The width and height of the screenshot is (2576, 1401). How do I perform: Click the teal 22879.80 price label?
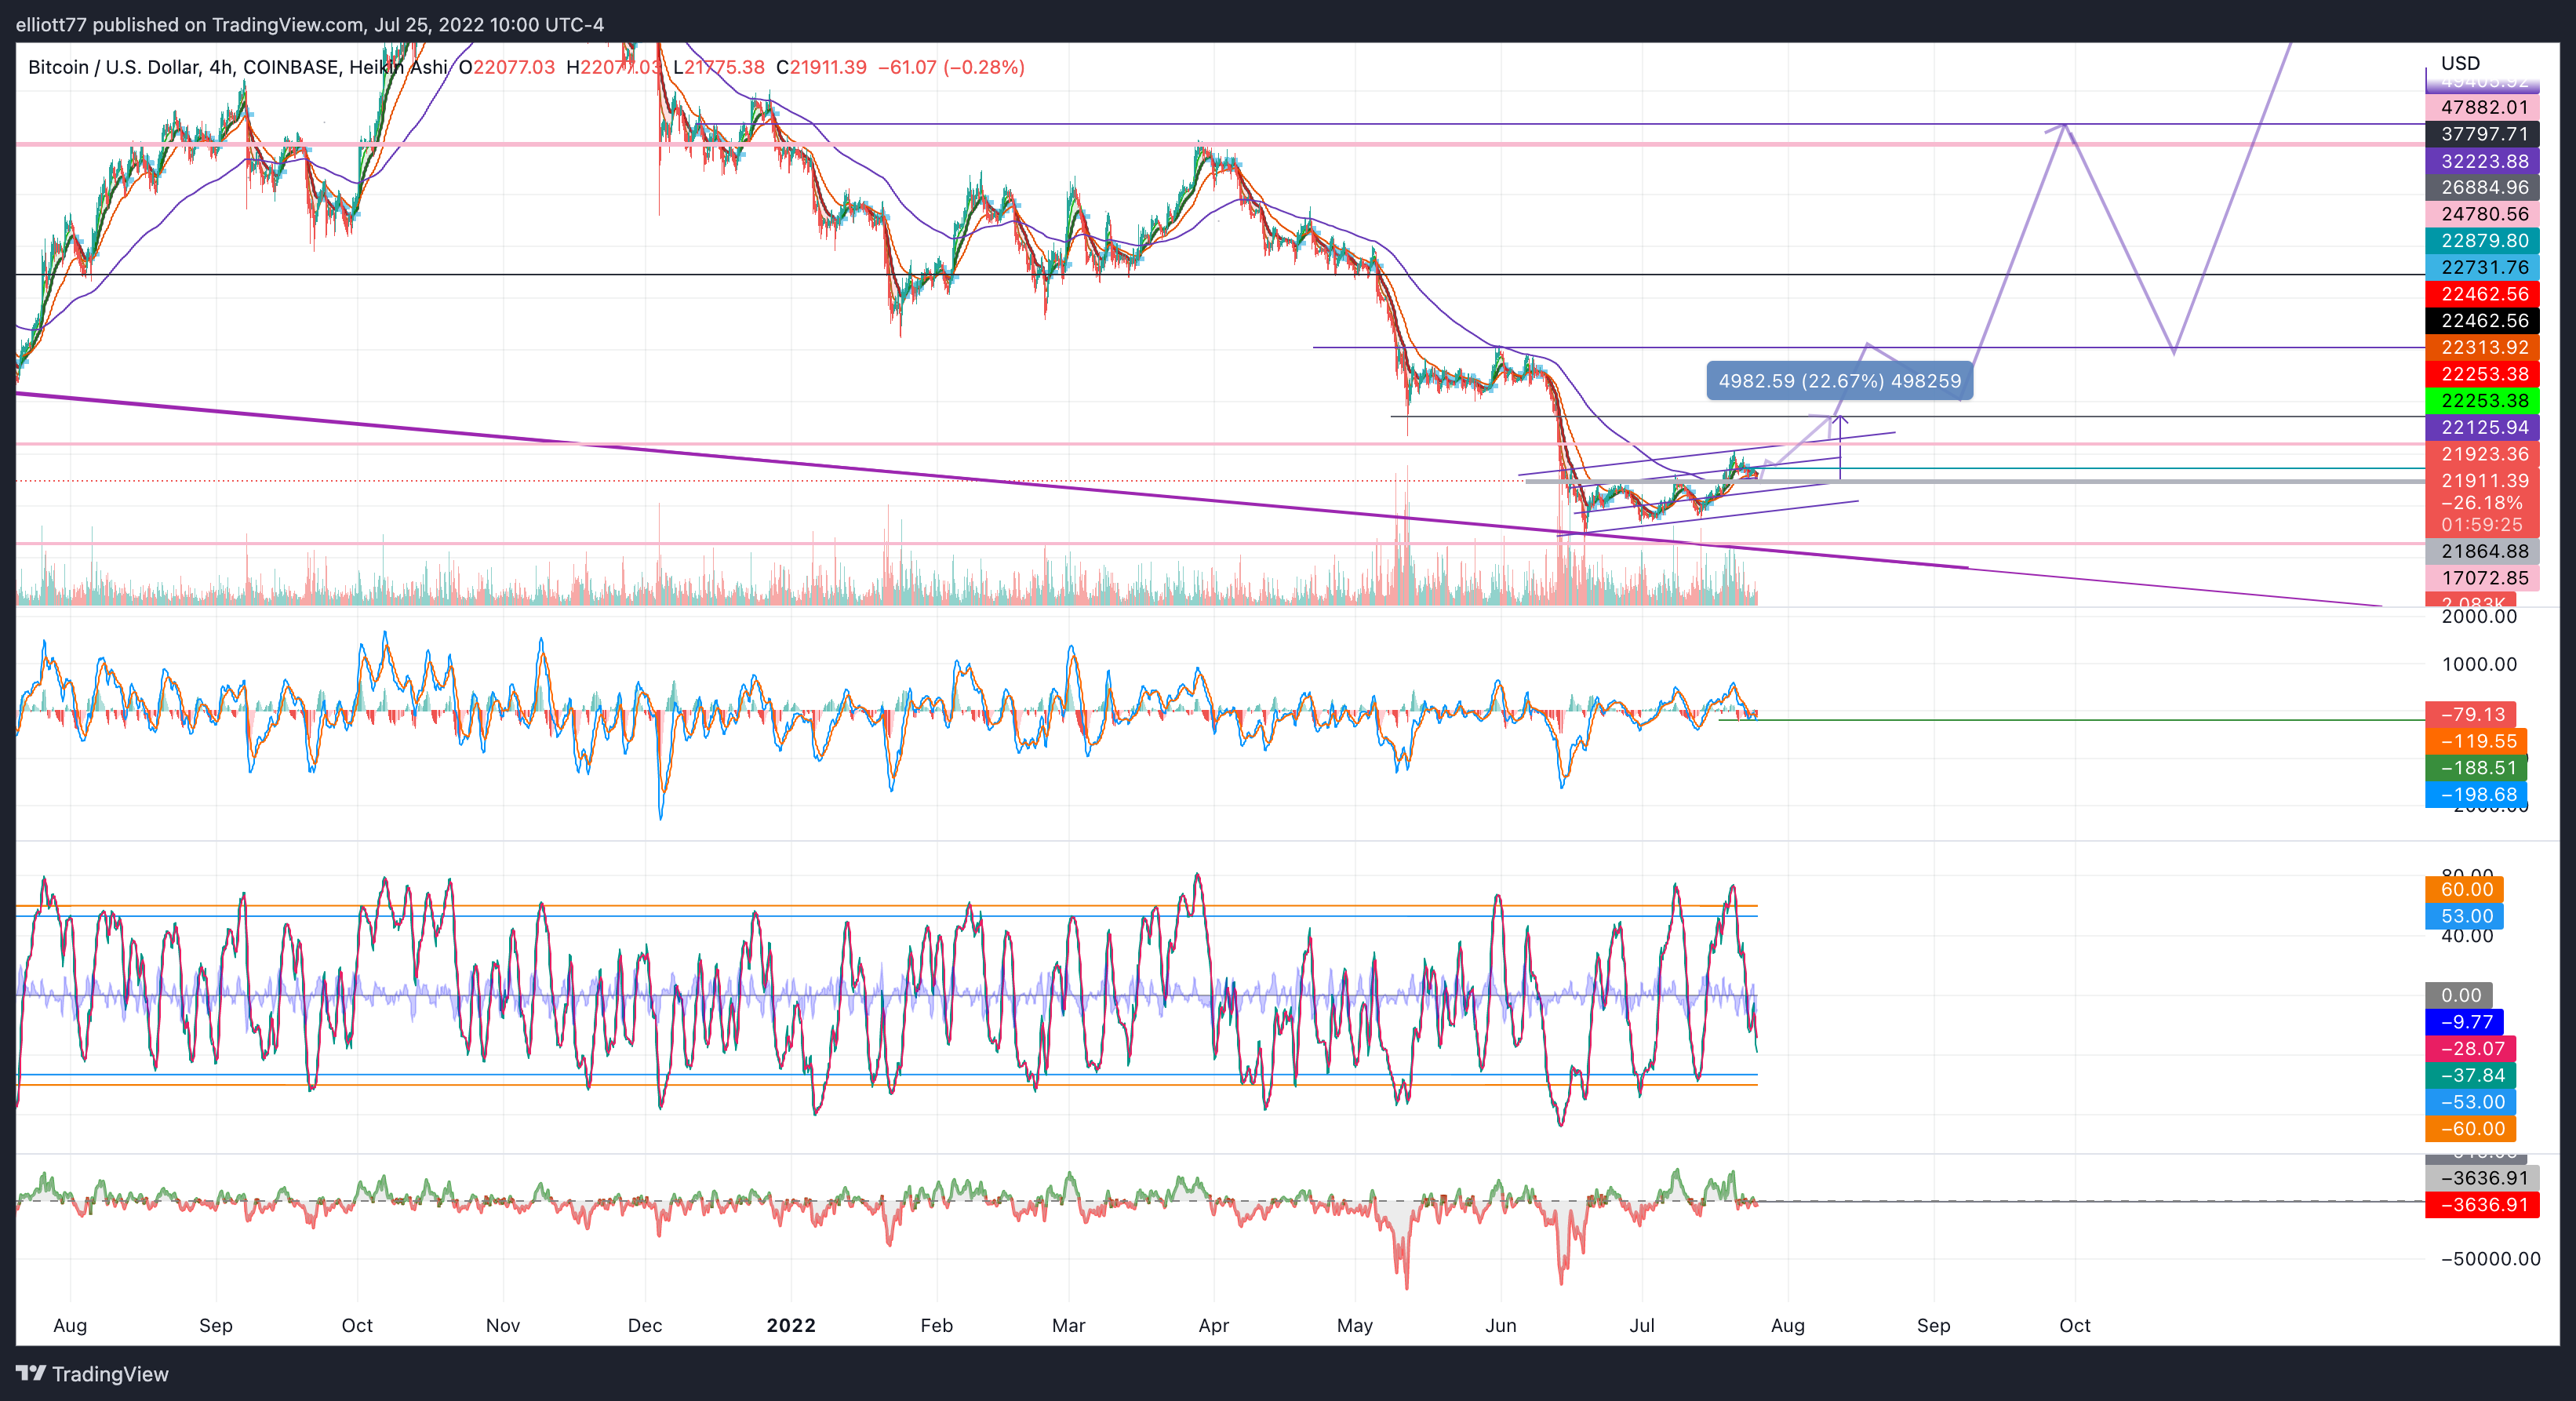tap(2483, 241)
